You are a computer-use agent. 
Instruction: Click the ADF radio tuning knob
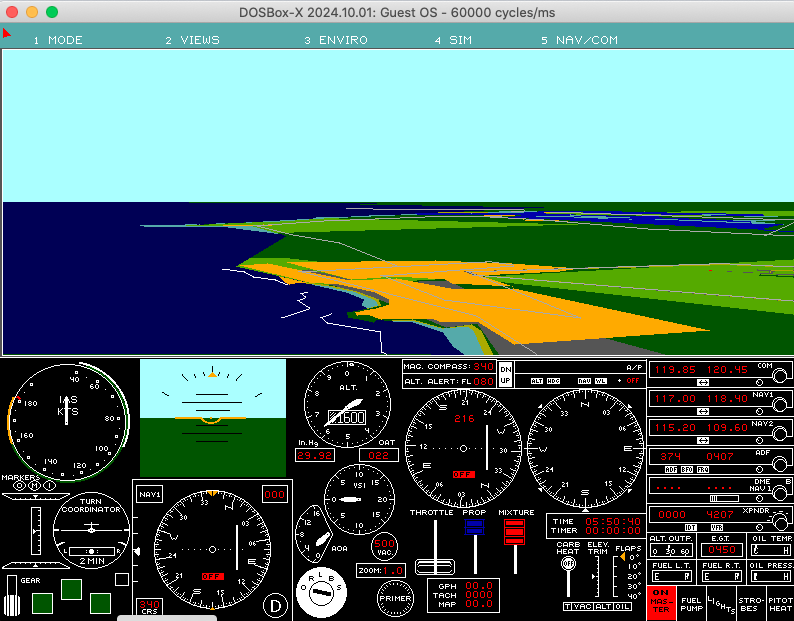780,462
